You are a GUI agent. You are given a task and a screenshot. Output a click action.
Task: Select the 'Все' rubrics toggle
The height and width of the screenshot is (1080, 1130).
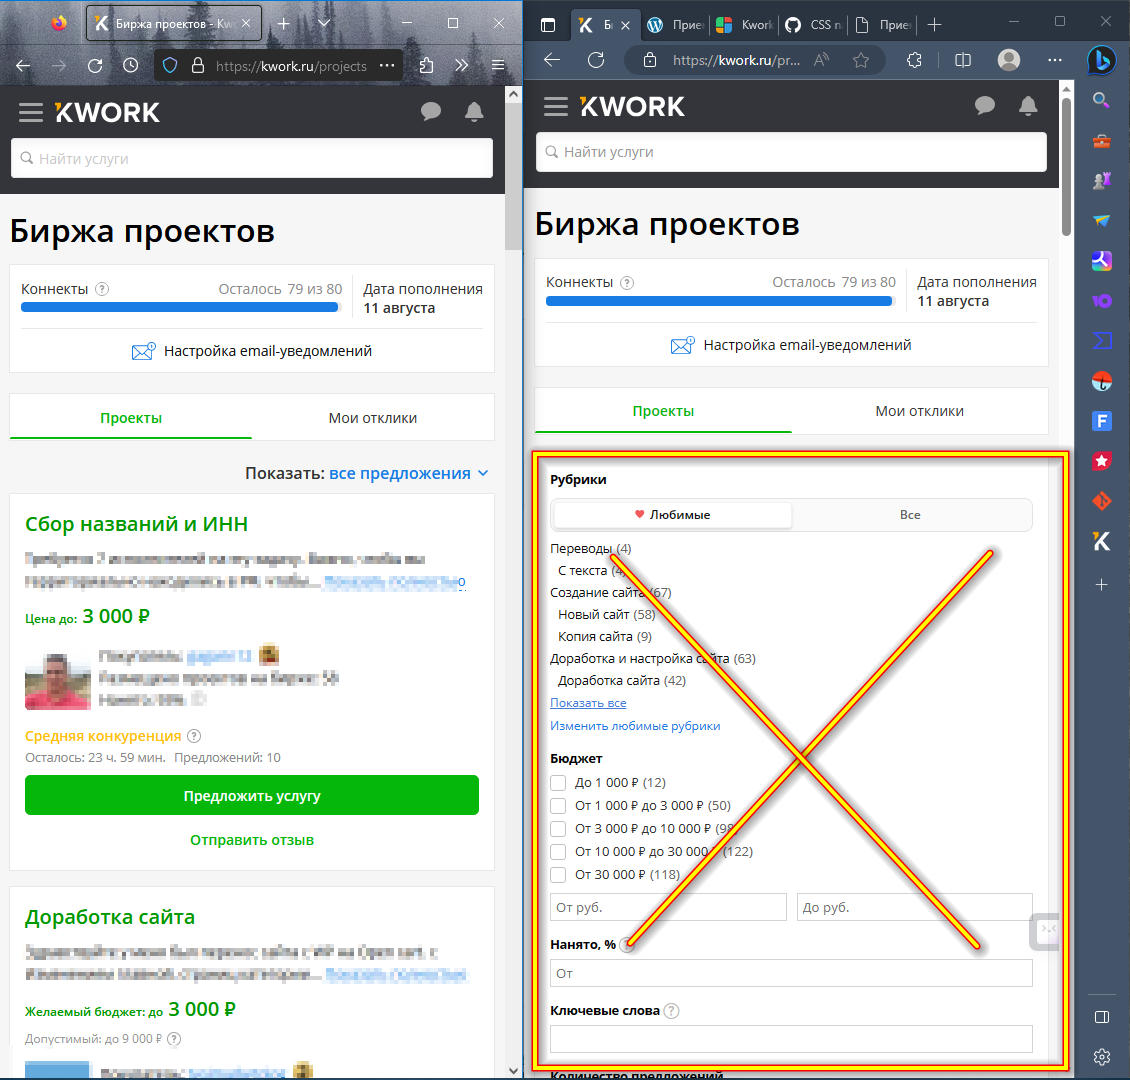910,514
